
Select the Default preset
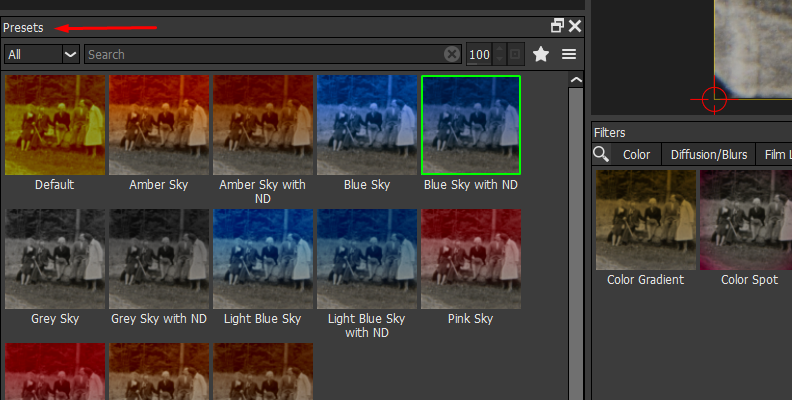point(55,125)
